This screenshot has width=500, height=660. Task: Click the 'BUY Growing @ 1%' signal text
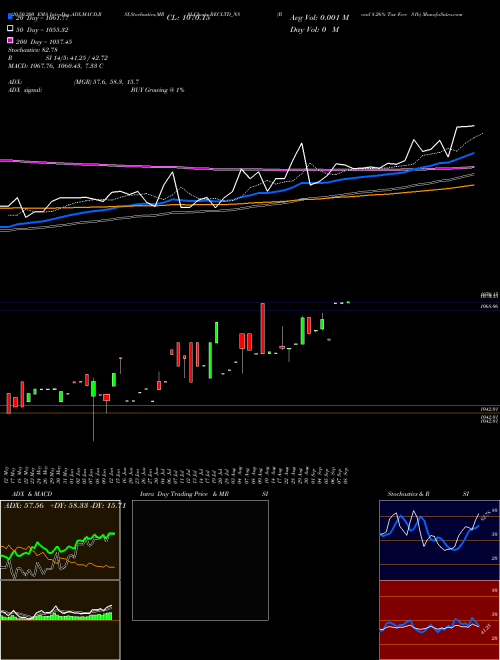[x=157, y=90]
